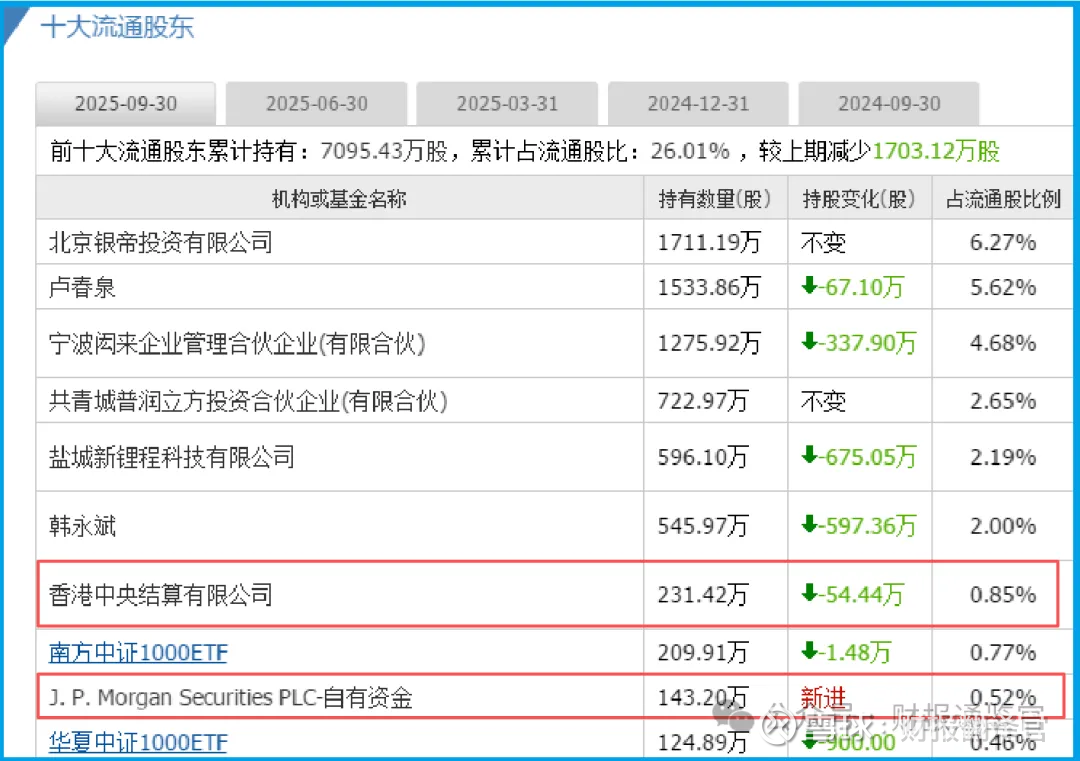Select the 韩永斌 shareholder name
Image resolution: width=1080 pixels, height=761 pixels.
click(82, 526)
